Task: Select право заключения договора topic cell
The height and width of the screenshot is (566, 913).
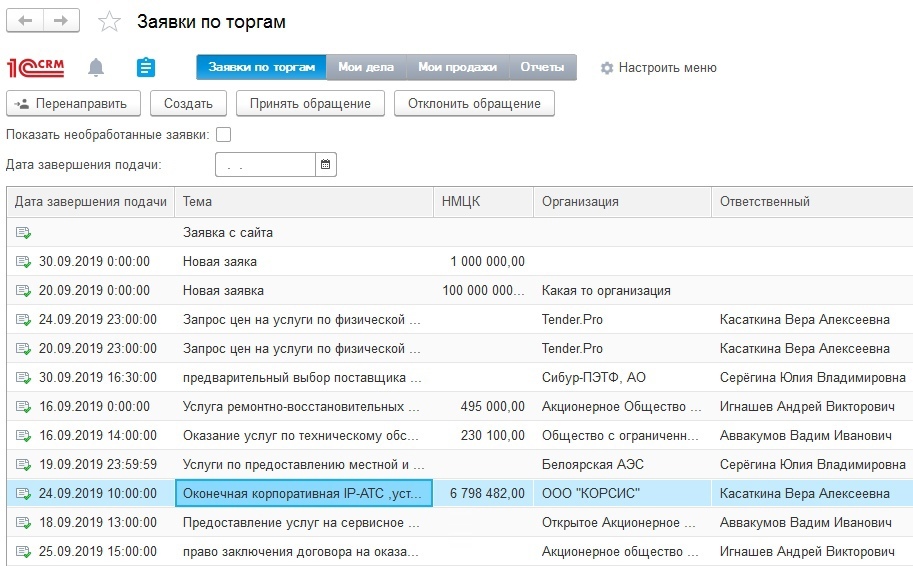Action: click(x=304, y=551)
